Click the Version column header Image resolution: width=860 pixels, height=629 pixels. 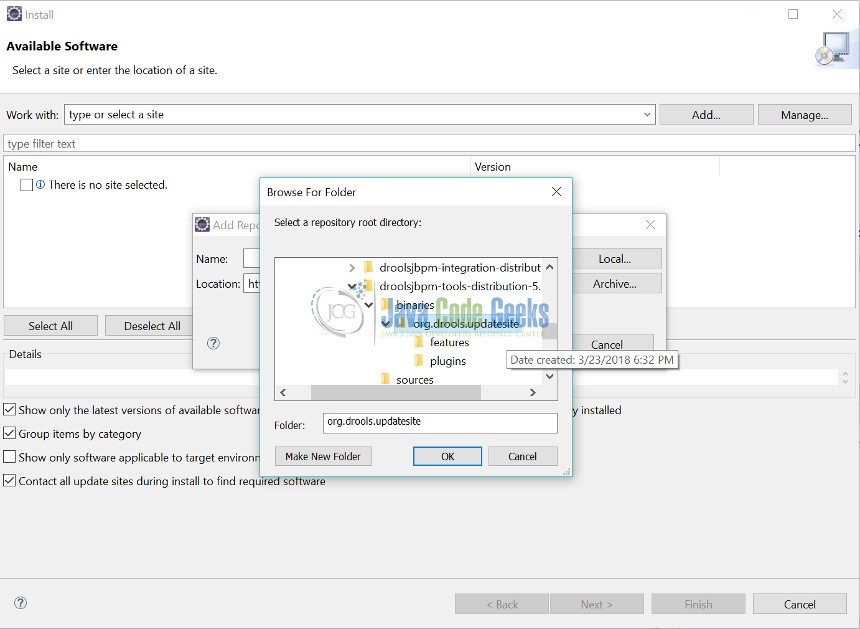pyautogui.click(x=493, y=167)
